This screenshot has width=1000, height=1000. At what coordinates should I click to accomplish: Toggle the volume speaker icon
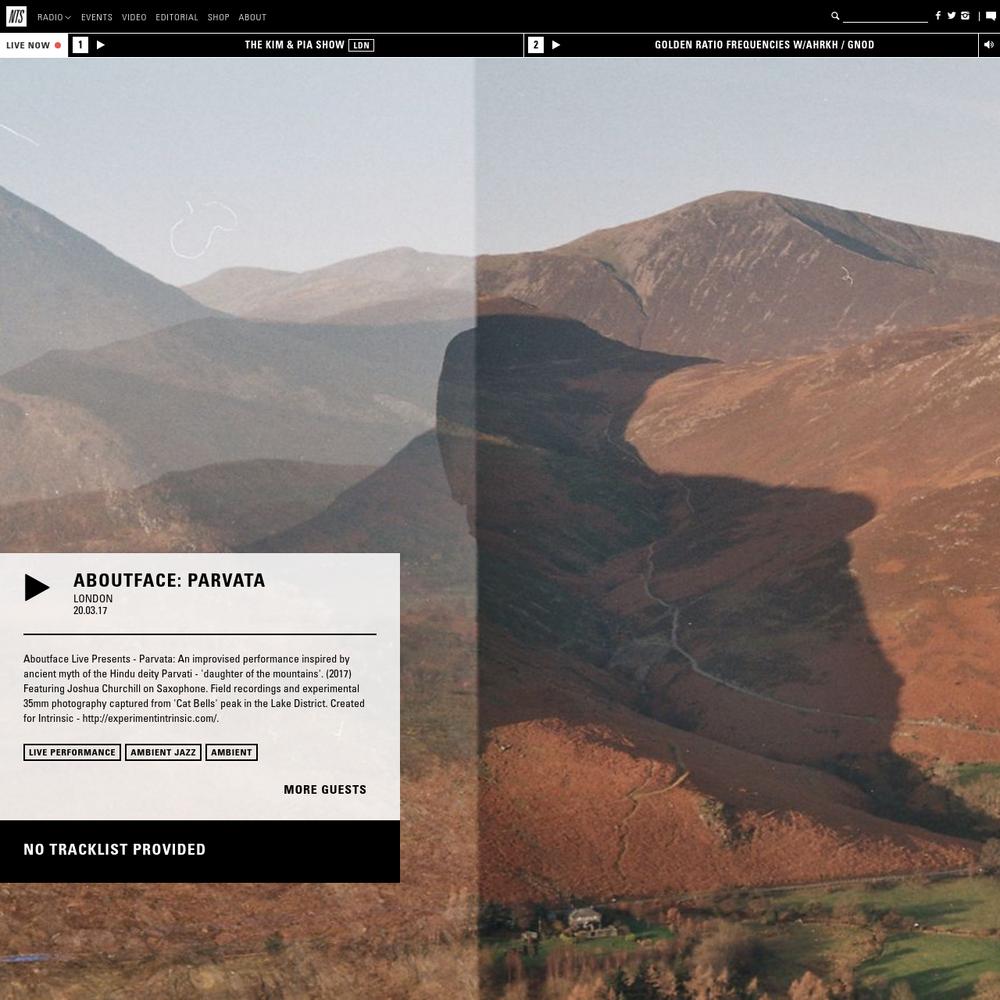tap(989, 45)
